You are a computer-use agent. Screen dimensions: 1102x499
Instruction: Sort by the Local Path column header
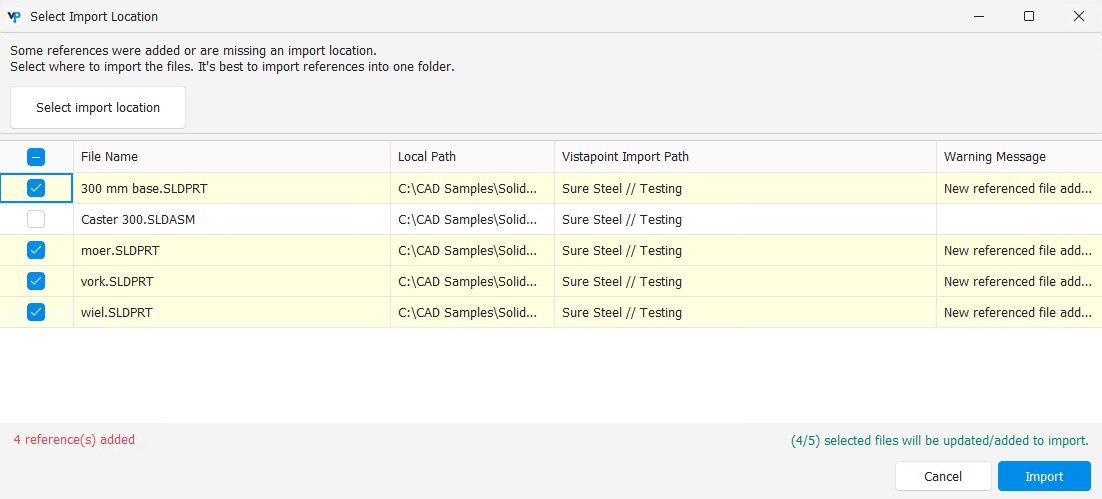tap(472, 157)
